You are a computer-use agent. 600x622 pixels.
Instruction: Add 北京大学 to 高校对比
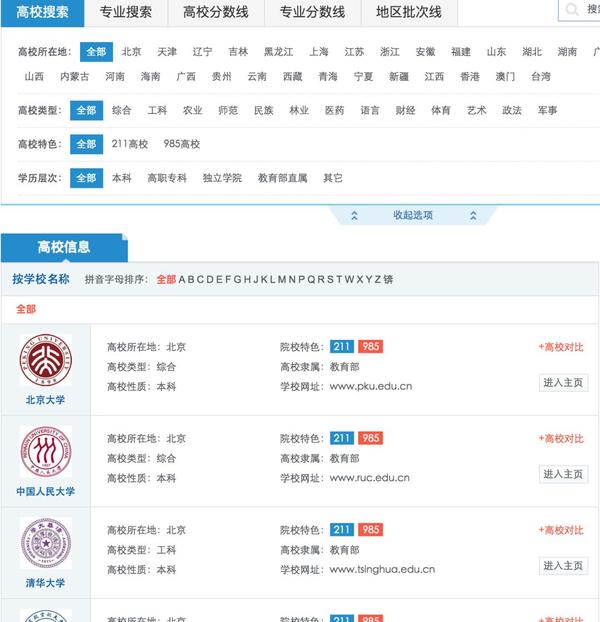click(x=561, y=347)
